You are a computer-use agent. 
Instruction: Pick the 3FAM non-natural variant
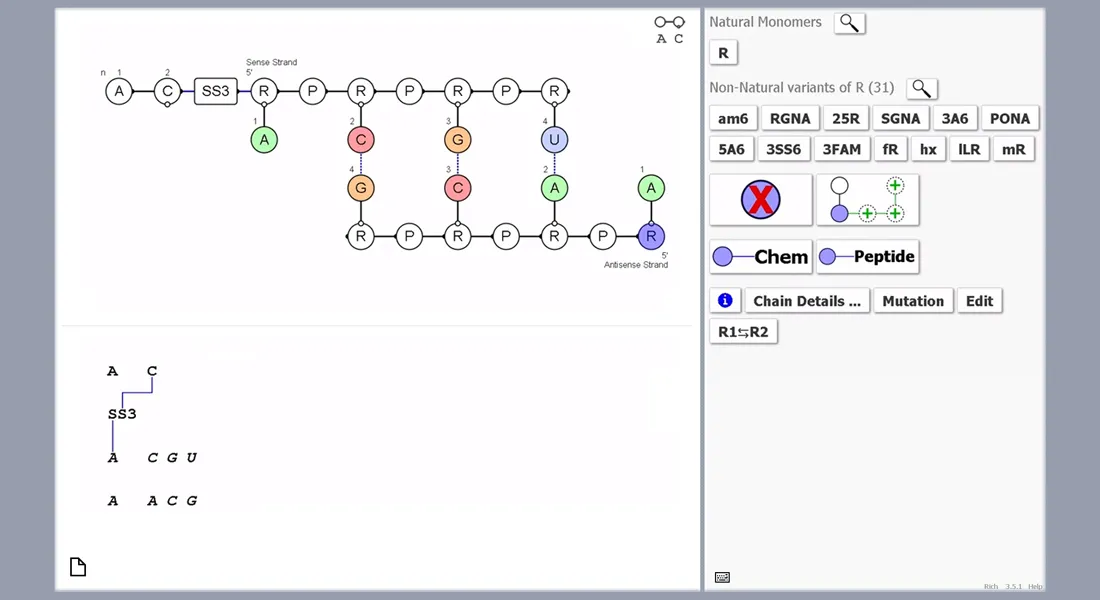pyautogui.click(x=841, y=149)
